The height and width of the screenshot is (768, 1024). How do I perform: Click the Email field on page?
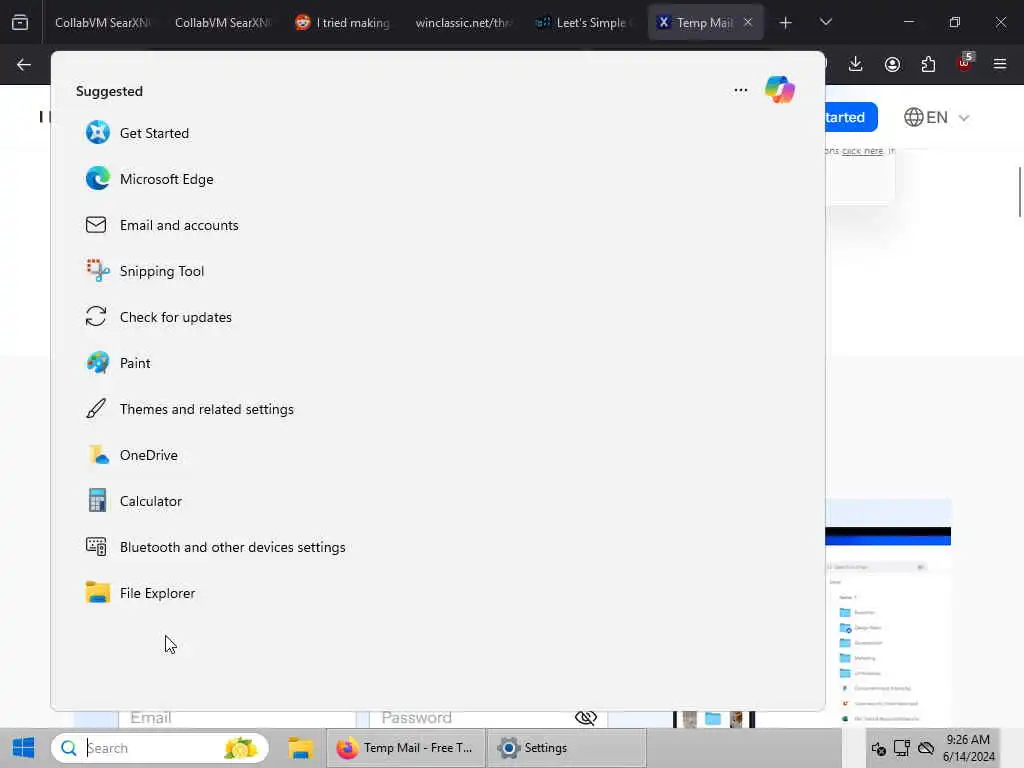point(237,718)
